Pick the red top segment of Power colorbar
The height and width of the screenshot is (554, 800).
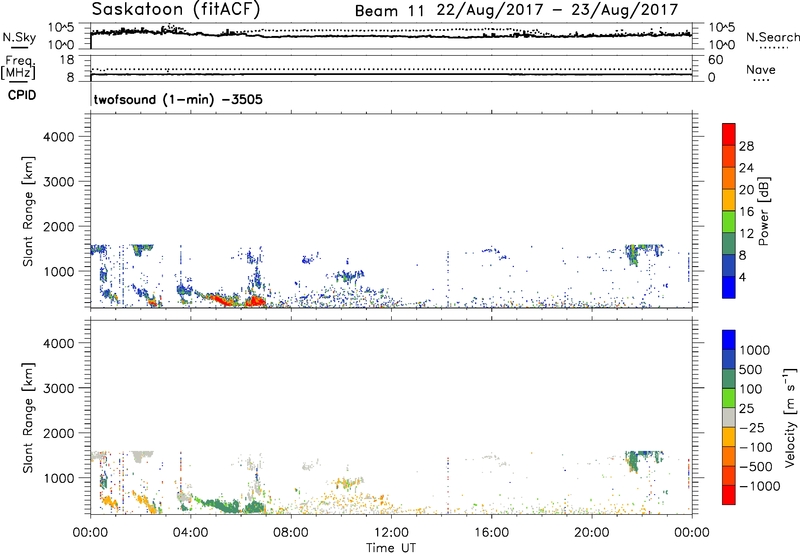click(x=729, y=134)
